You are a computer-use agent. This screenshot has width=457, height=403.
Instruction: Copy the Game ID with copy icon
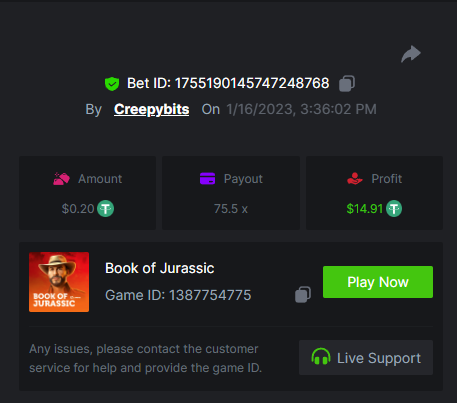(303, 295)
